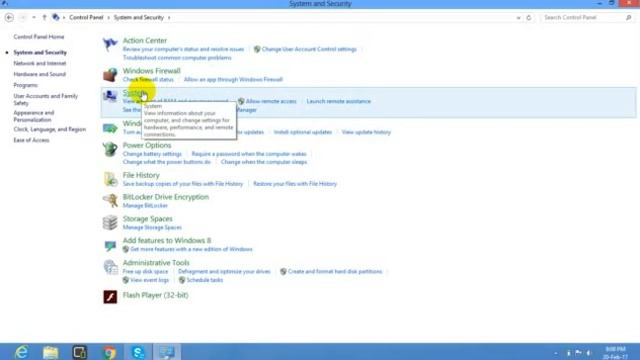The image size is (640, 360).
Task: Click the Add features to Windows 8 icon
Action: pyautogui.click(x=110, y=245)
